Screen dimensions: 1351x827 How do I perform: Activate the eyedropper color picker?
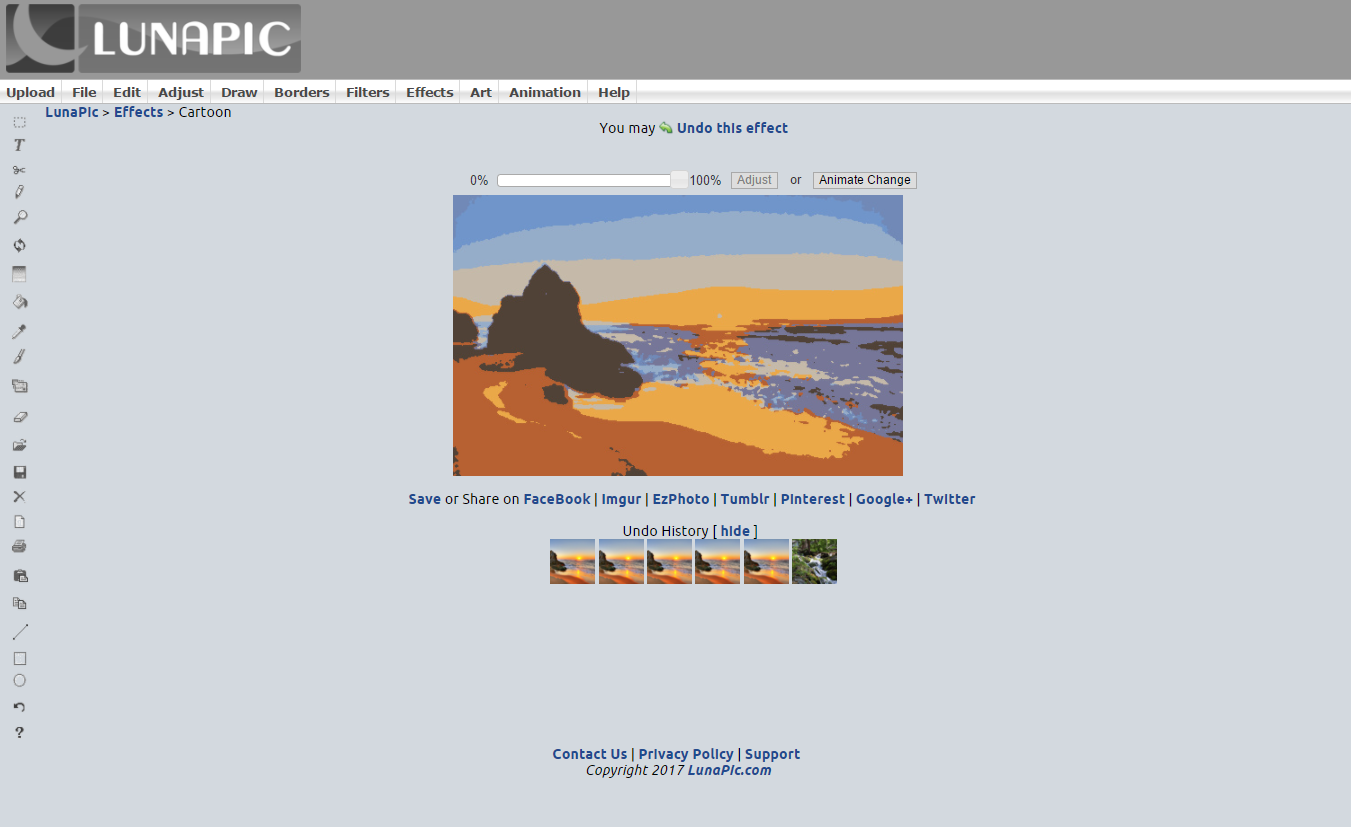click(x=19, y=331)
